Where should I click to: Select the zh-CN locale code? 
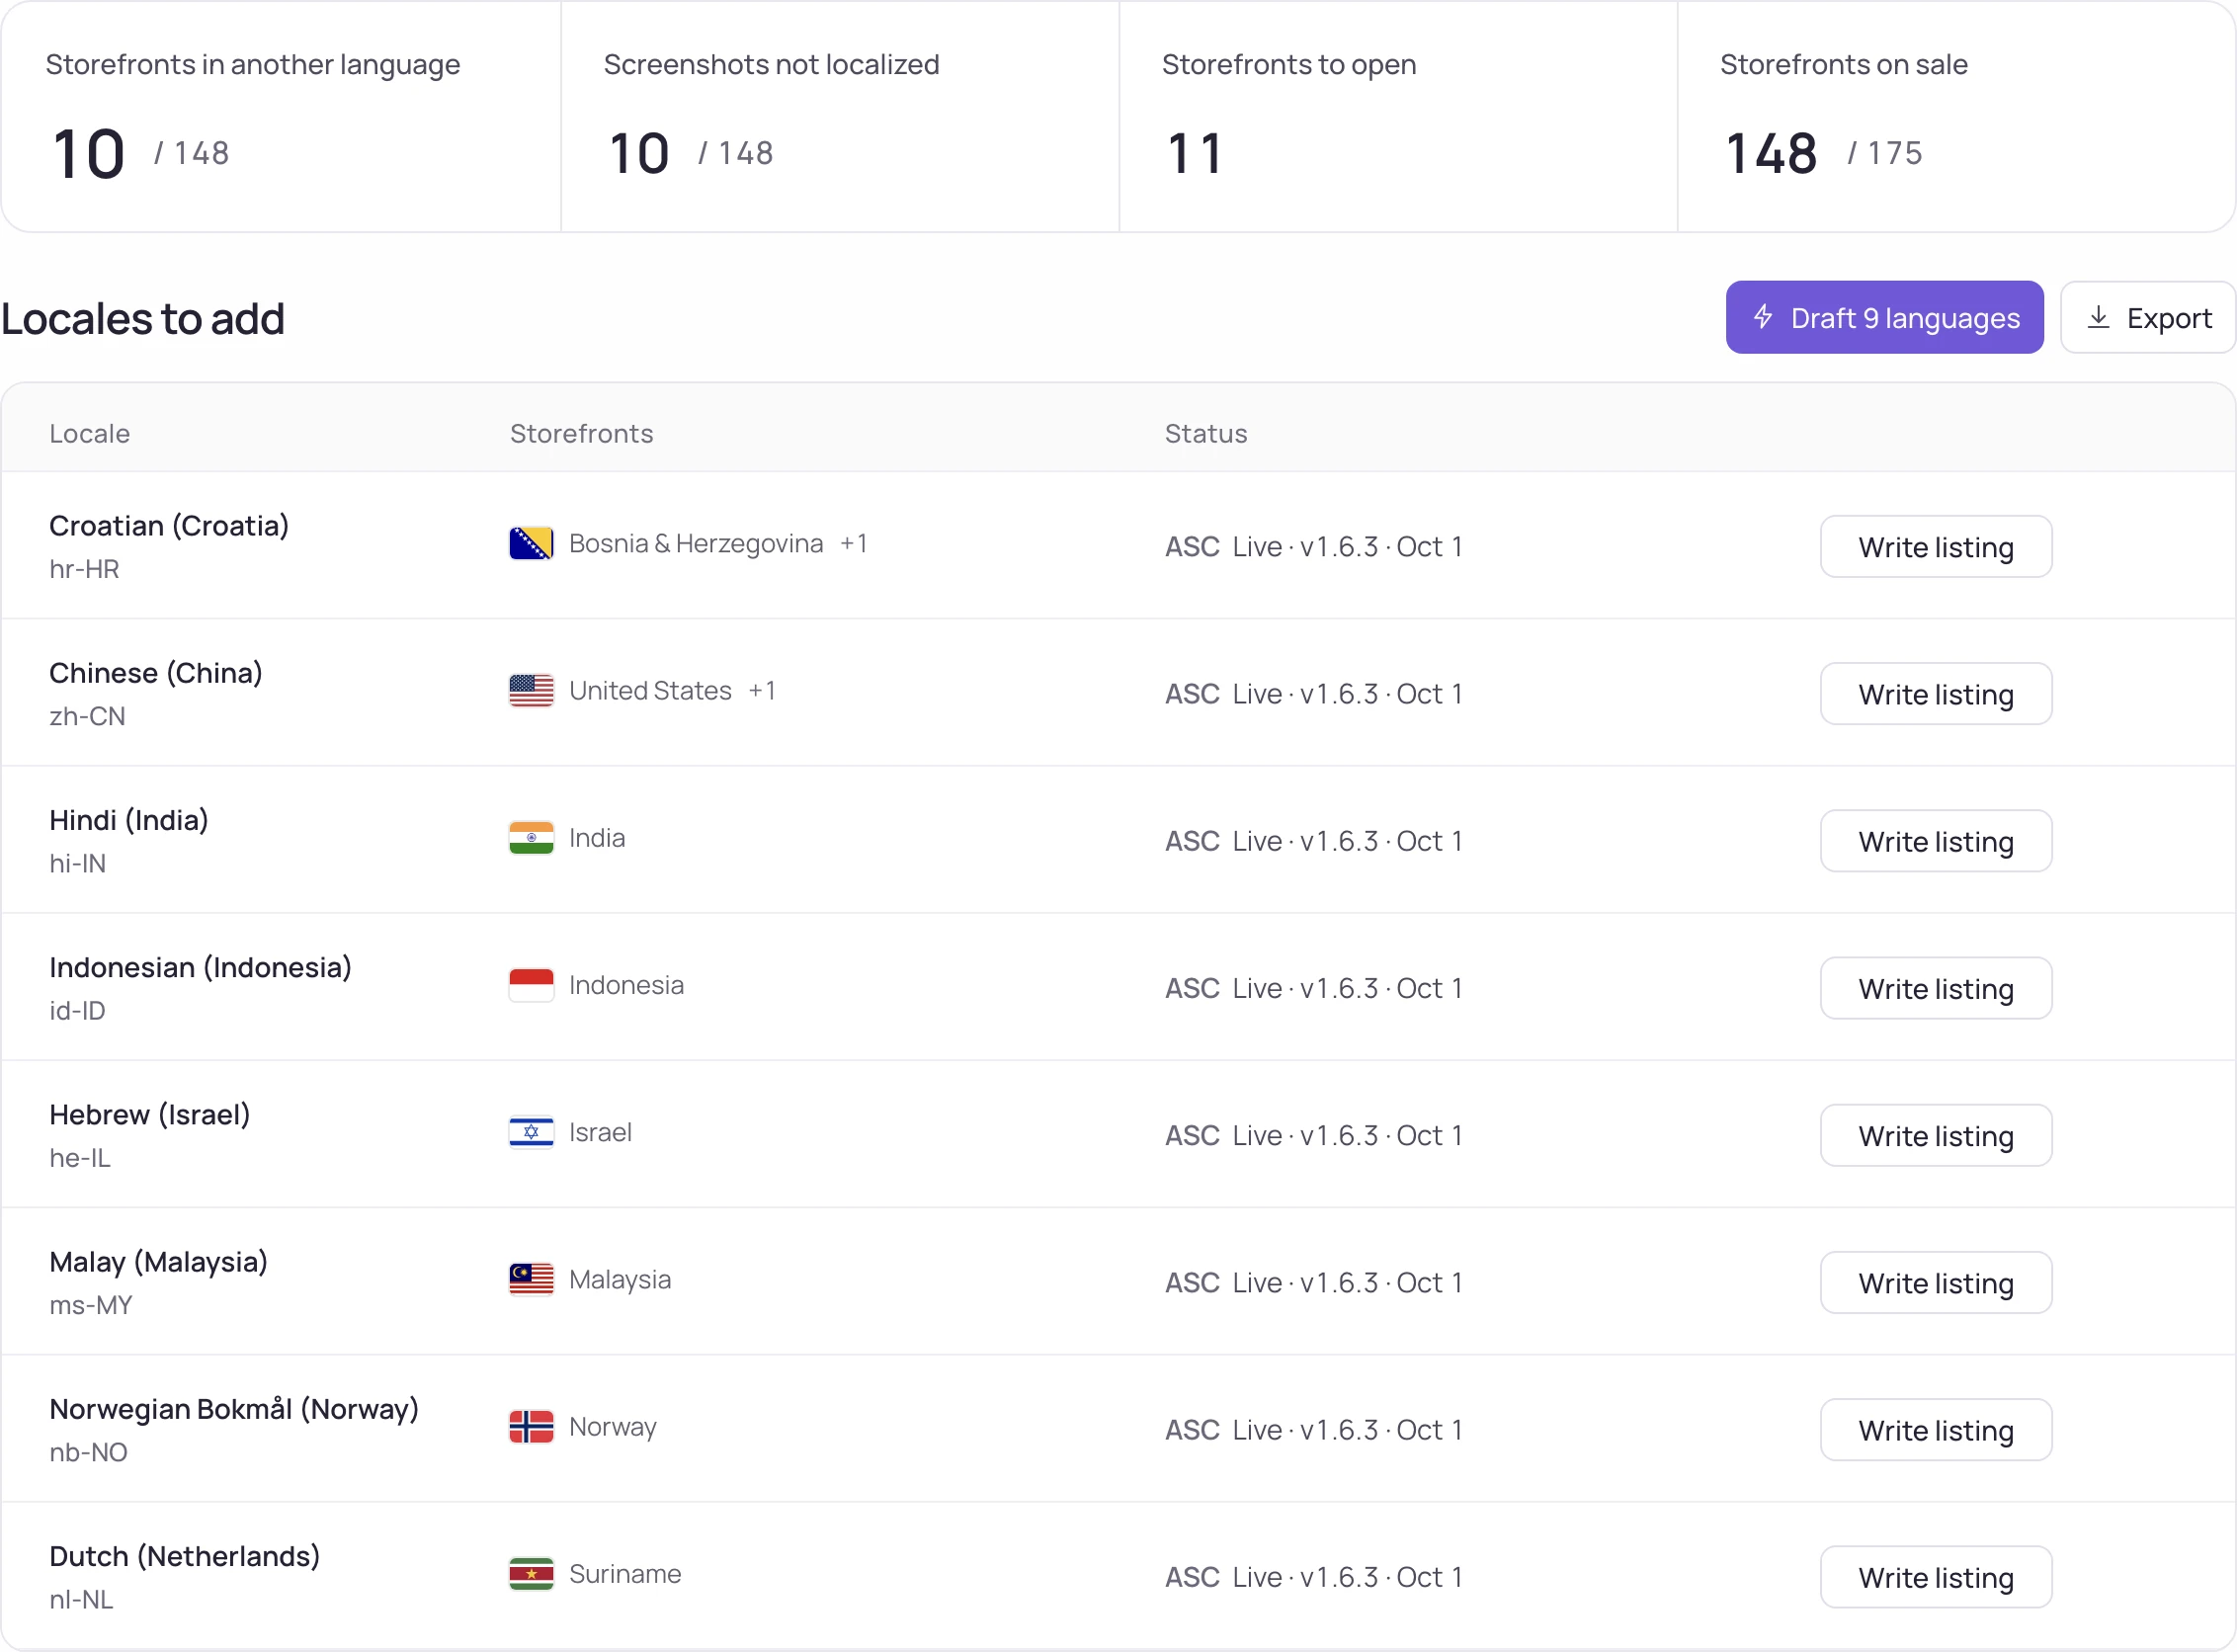pos(87,716)
